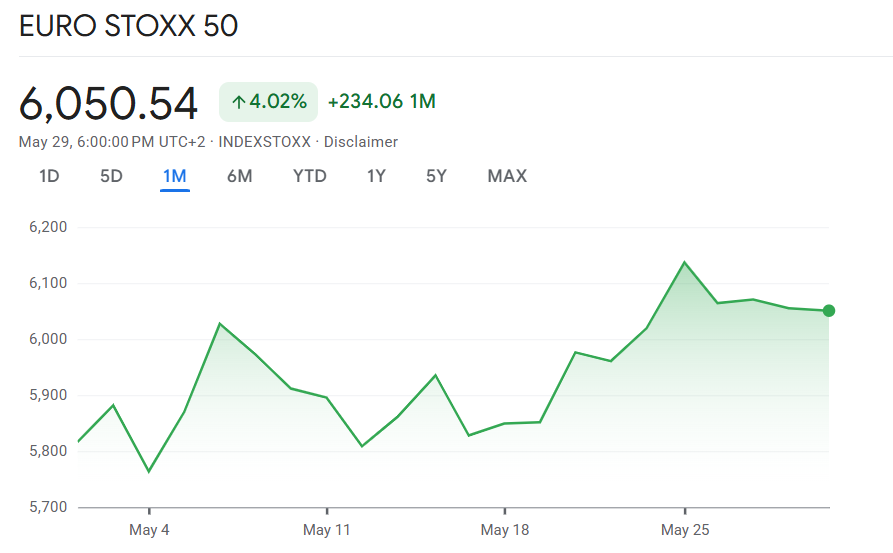Switch chart to 6M range

pyautogui.click(x=239, y=176)
